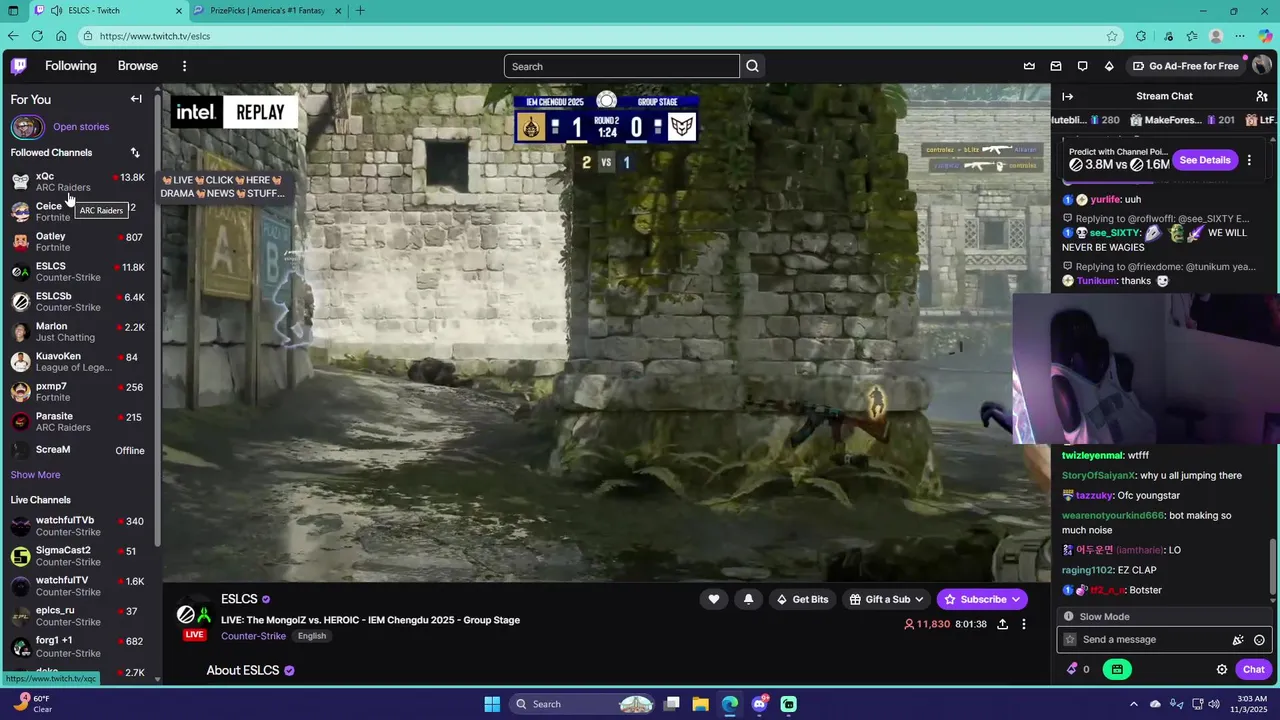Open Parasite ARC Raiders channel
Image resolution: width=1280 pixels, height=720 pixels.
click(78, 421)
